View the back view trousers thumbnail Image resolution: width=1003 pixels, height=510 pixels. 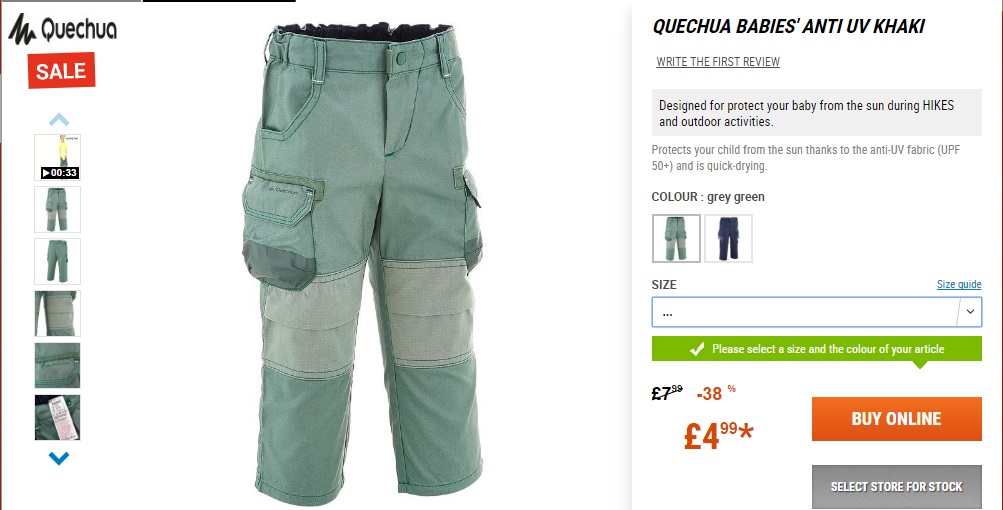coord(58,261)
